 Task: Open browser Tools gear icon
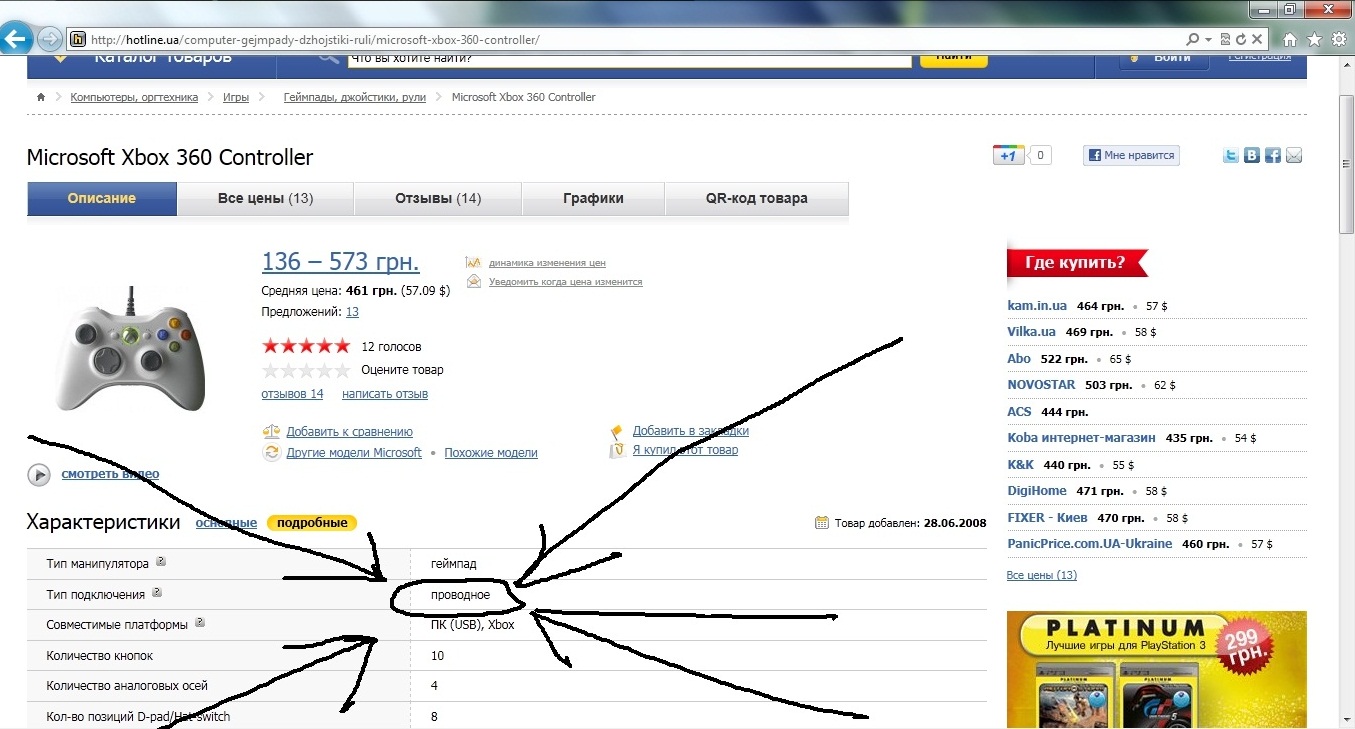[1338, 40]
